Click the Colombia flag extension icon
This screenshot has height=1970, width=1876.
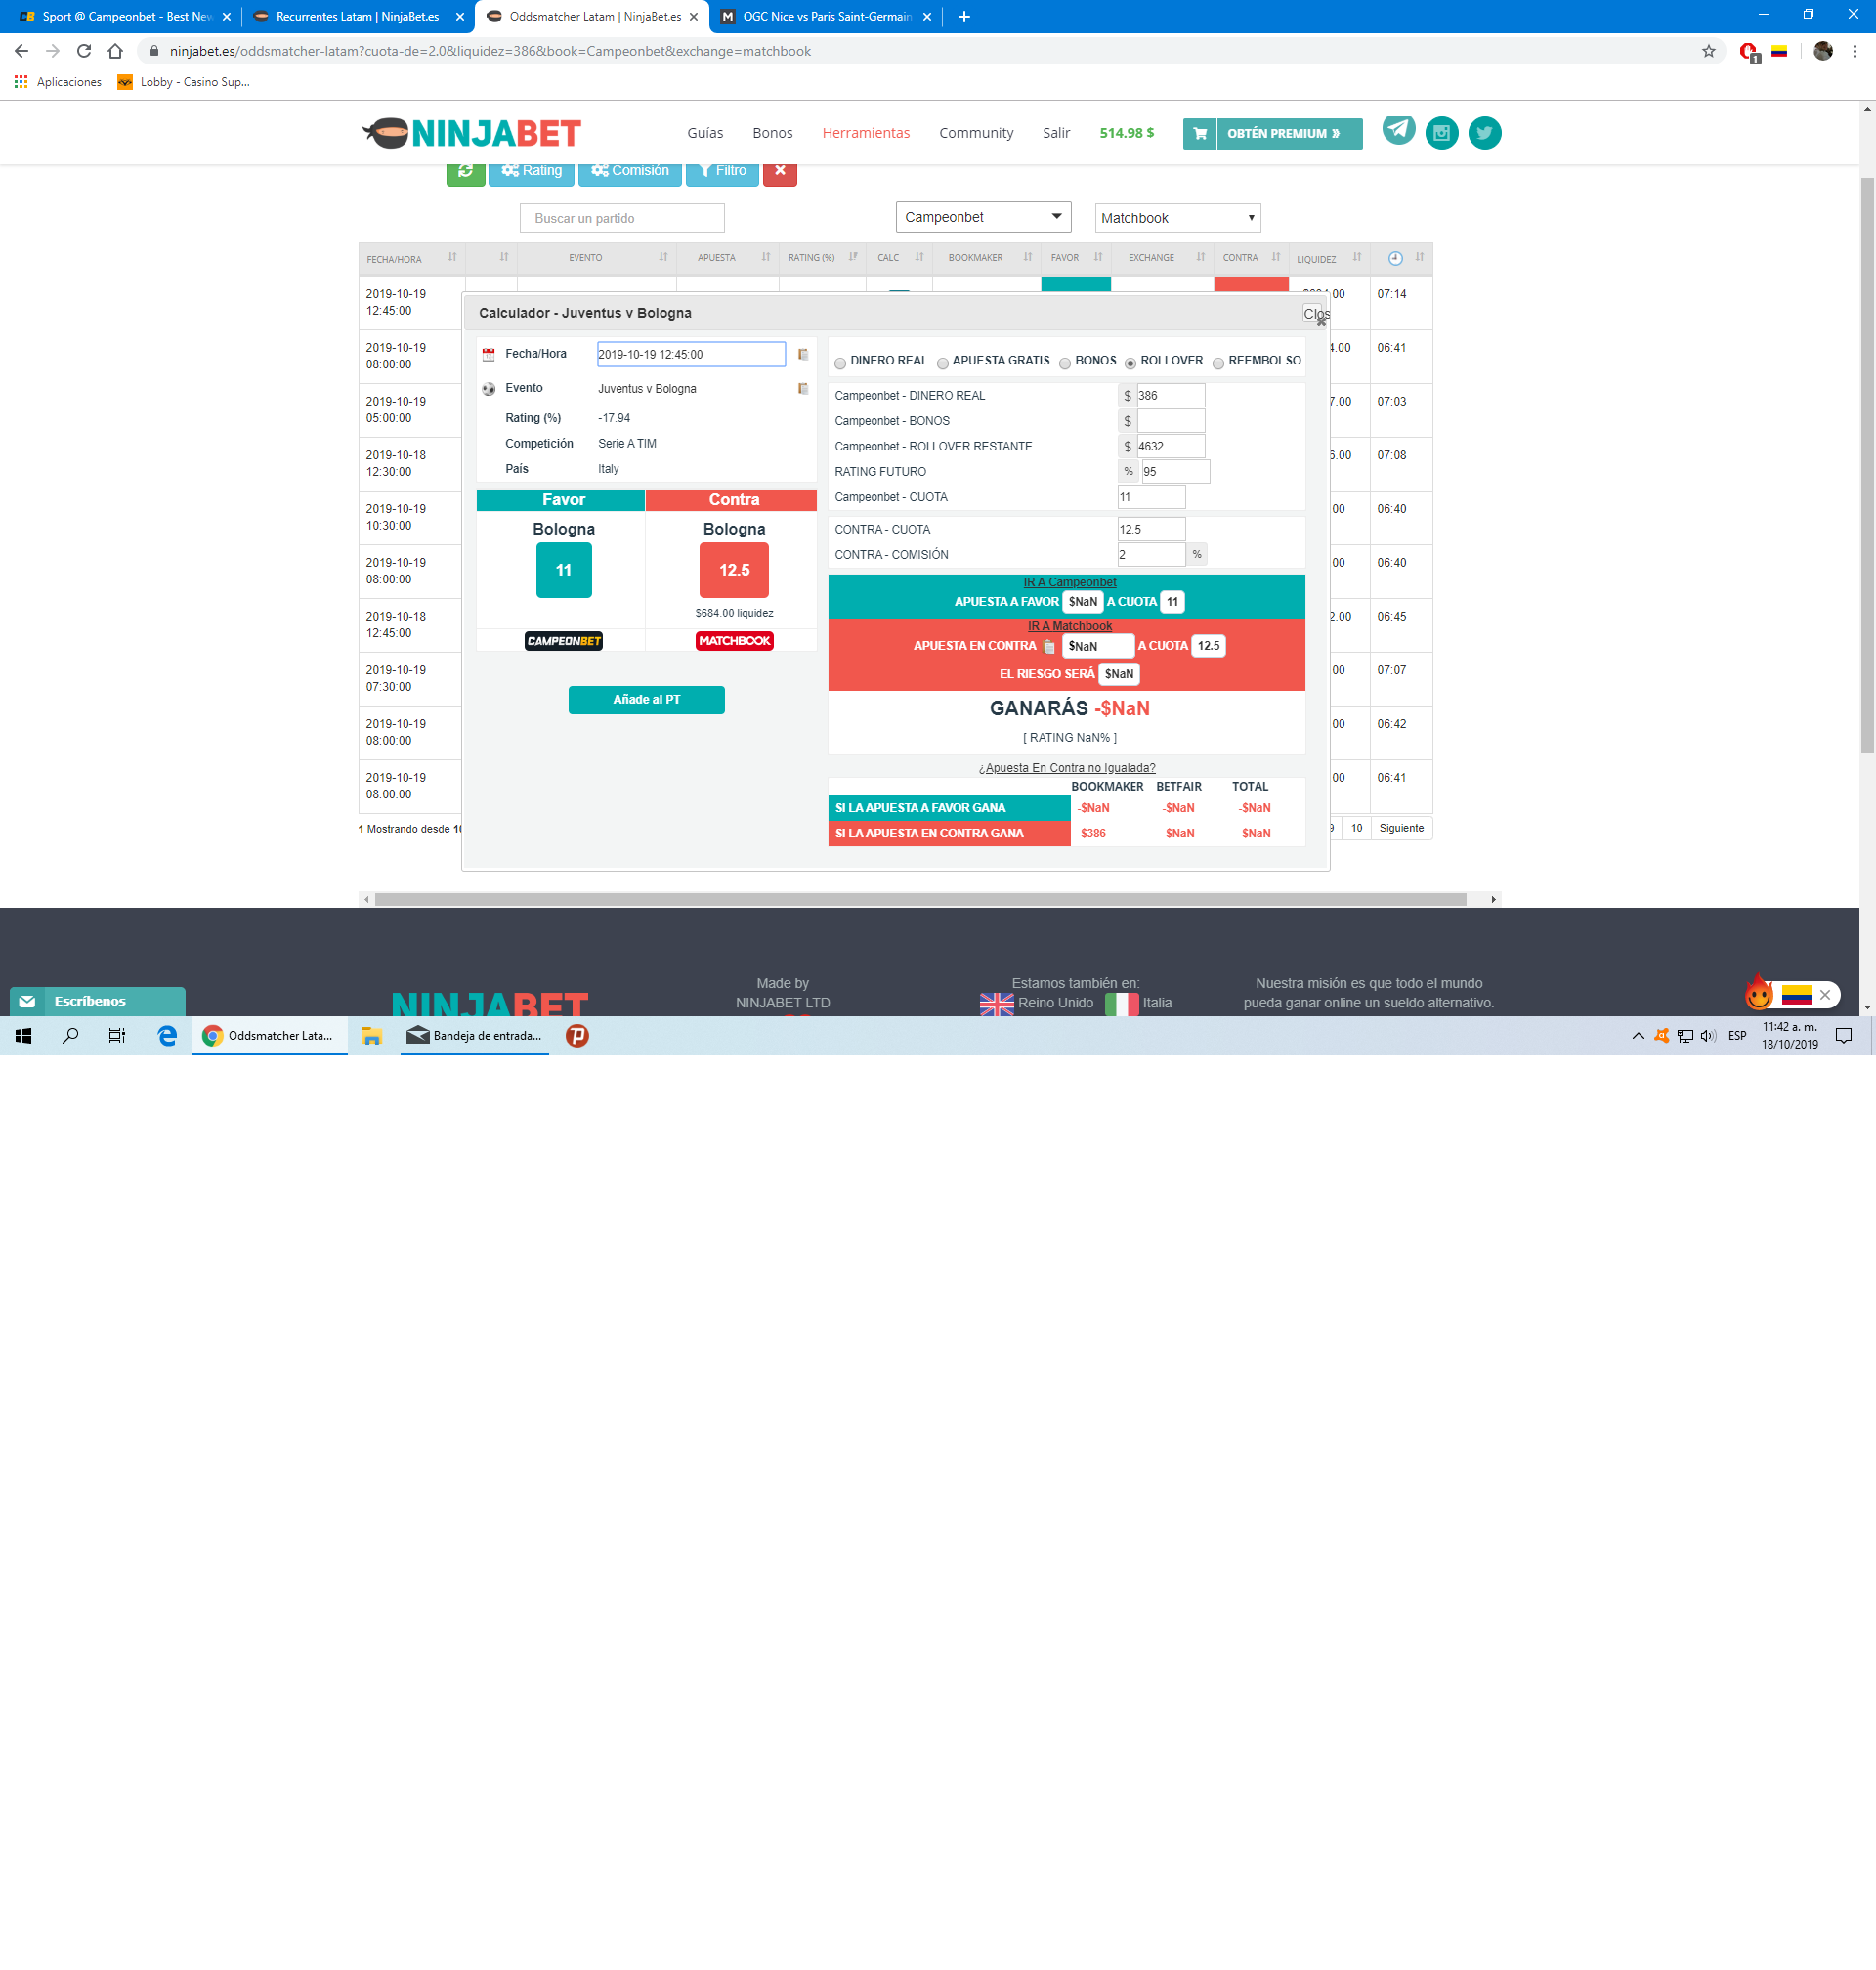tap(1779, 51)
